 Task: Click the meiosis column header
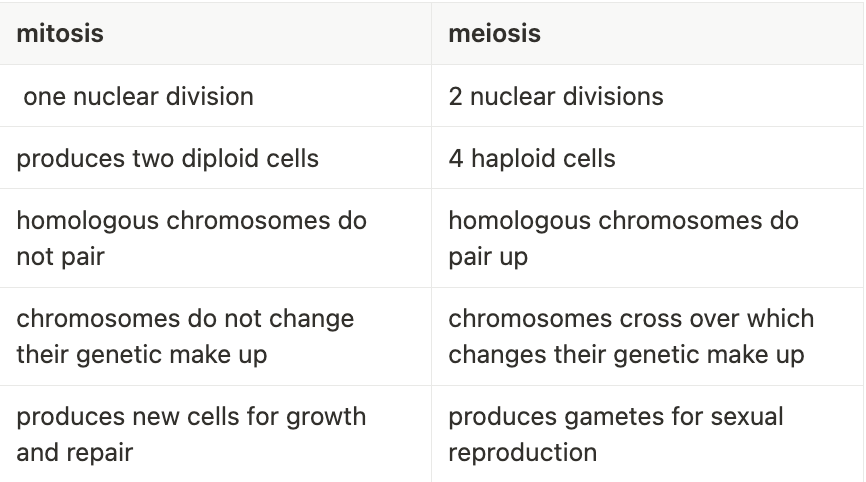point(647,33)
